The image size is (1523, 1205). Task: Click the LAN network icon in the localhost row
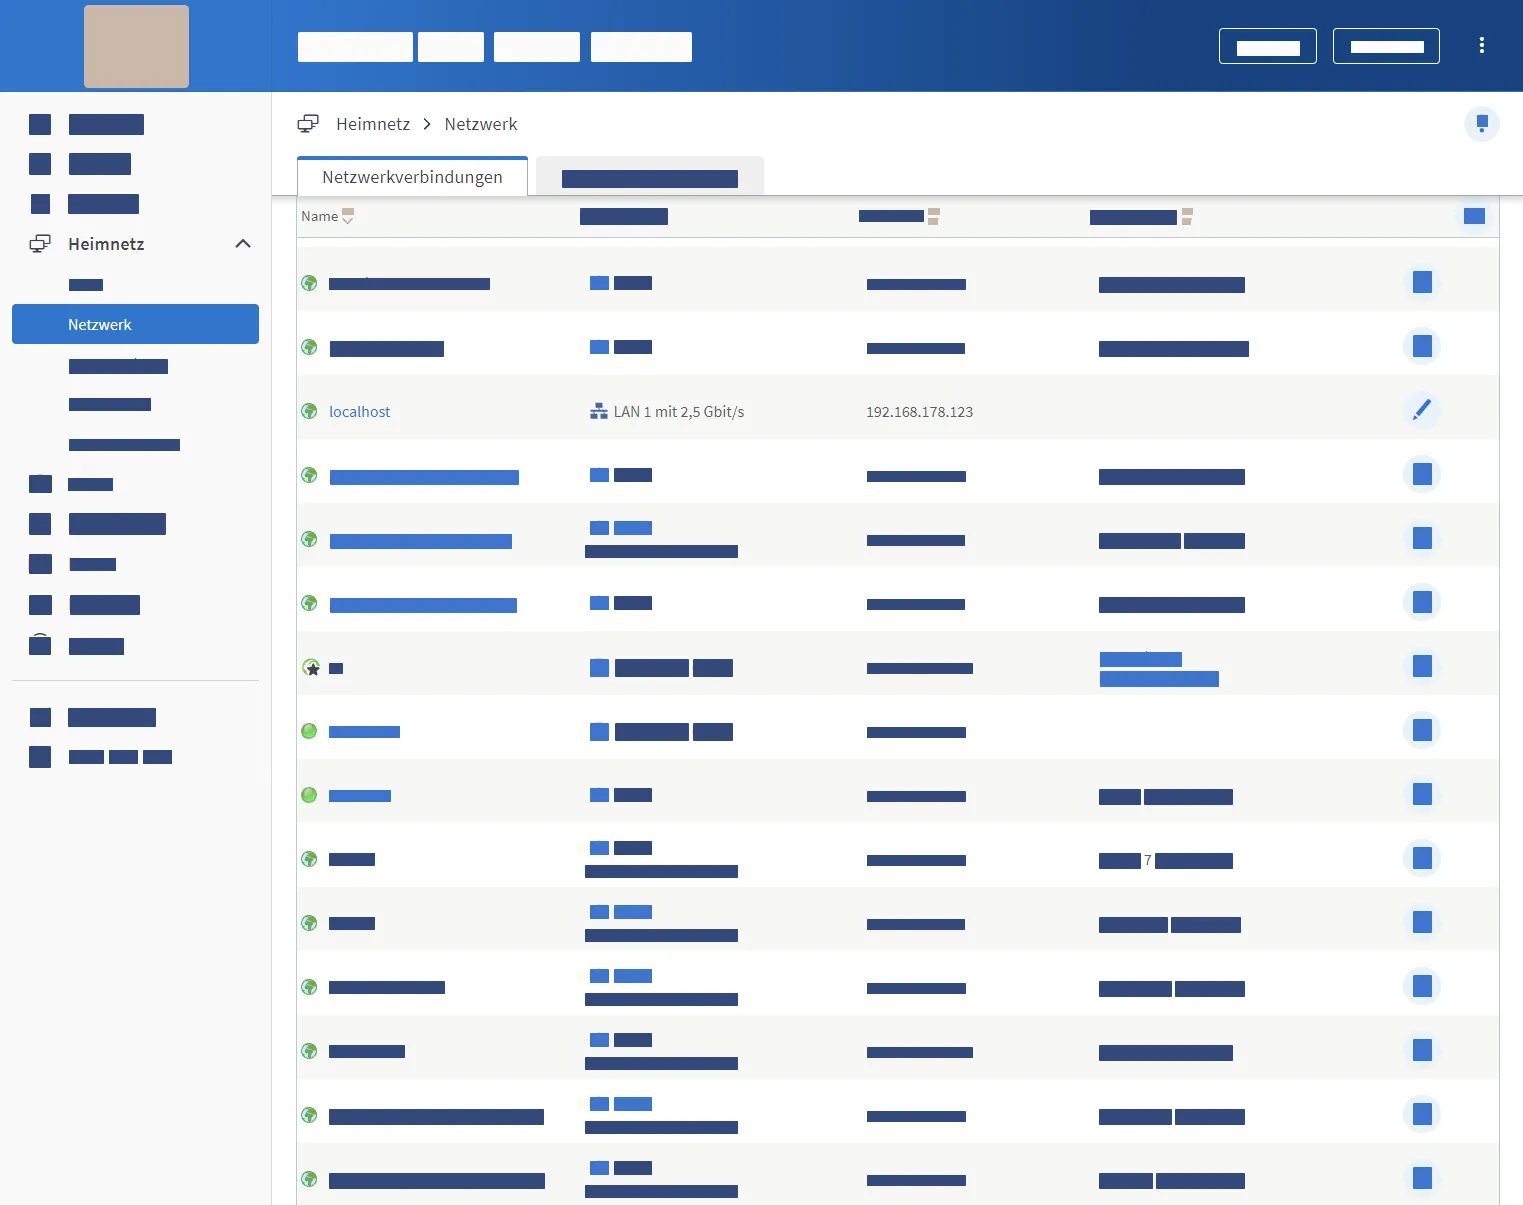[x=599, y=411]
